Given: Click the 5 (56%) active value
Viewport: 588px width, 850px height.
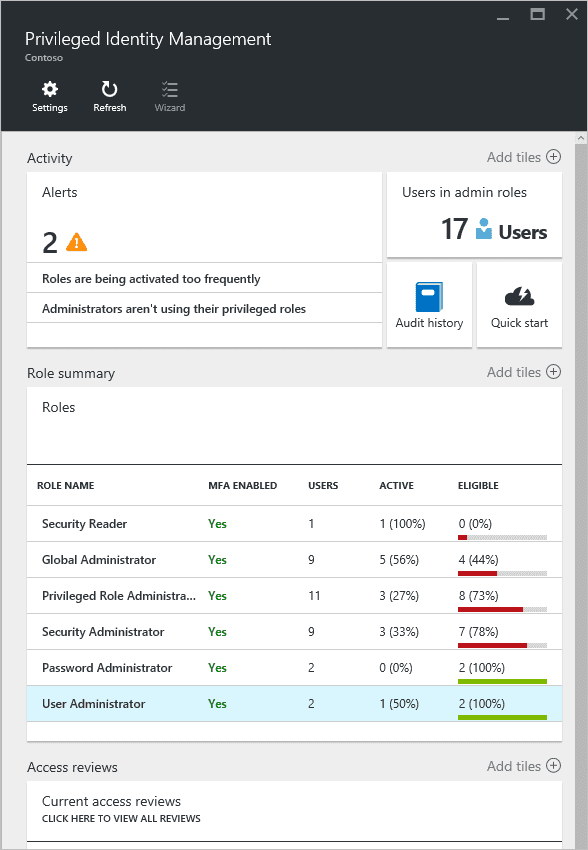Looking at the screenshot, I should click(x=399, y=560).
